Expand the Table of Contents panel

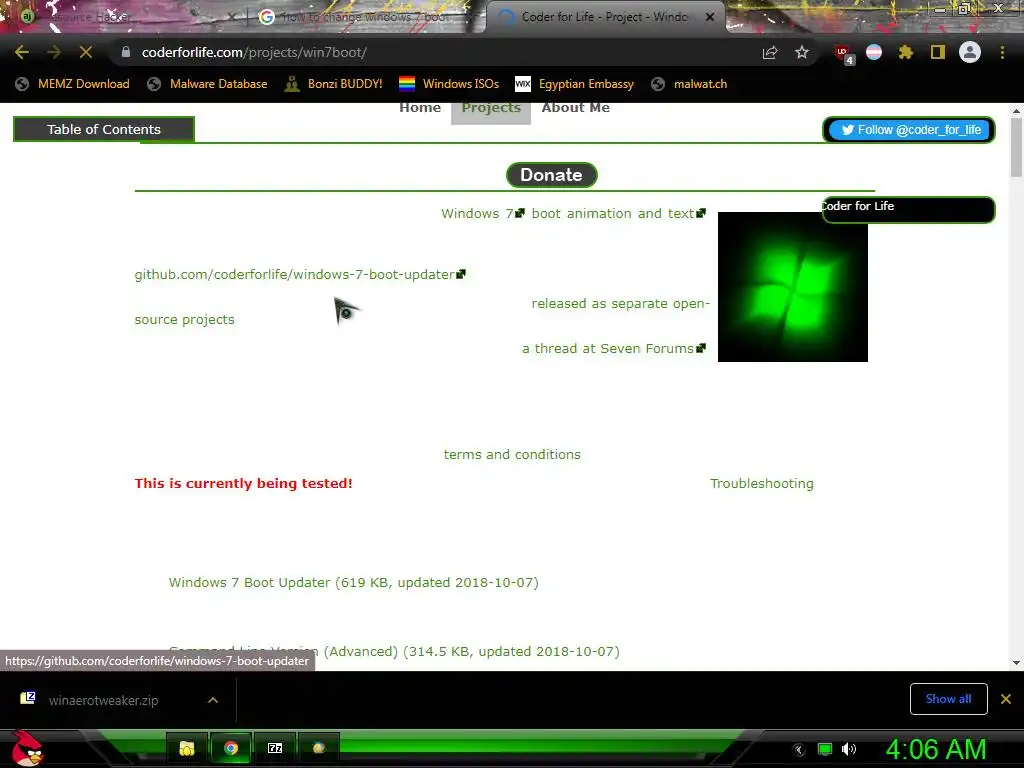coord(104,129)
